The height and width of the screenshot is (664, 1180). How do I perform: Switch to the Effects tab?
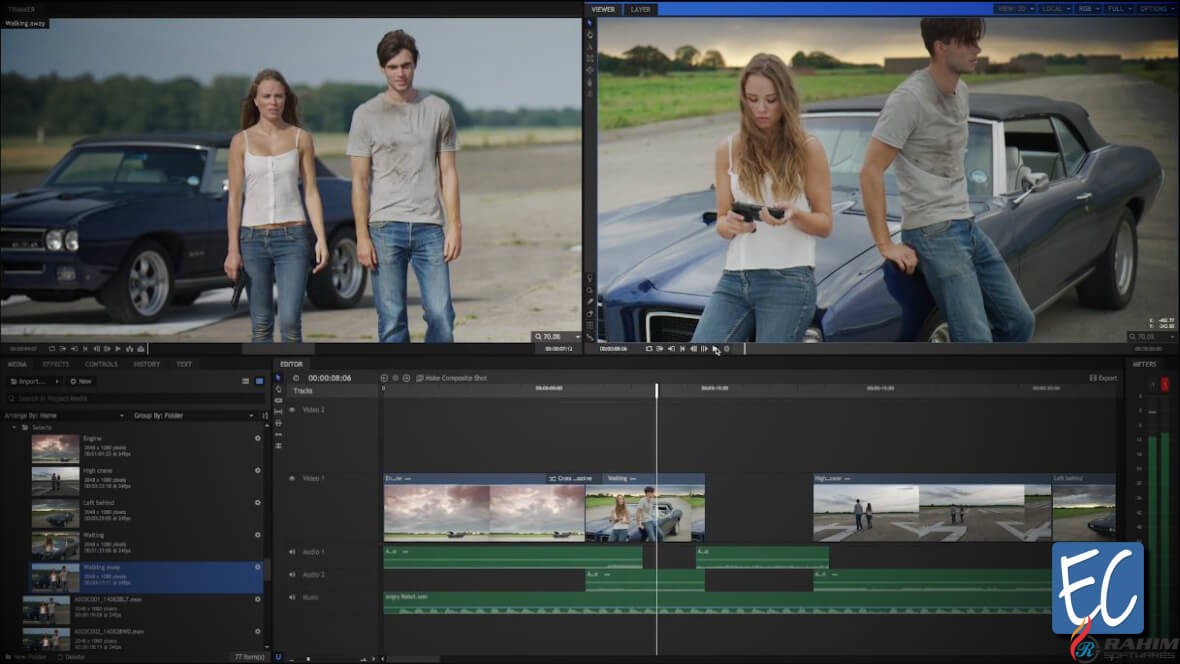[56, 364]
